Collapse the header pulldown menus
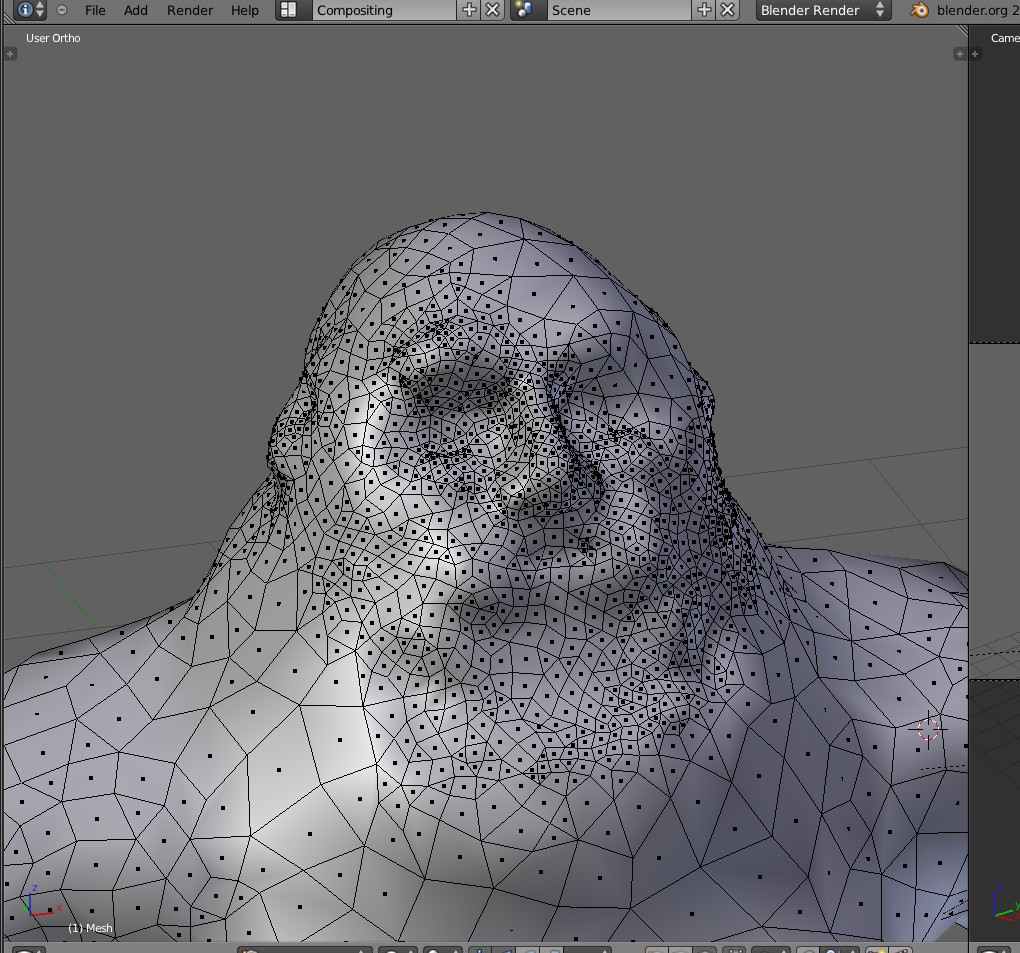The image size is (1020, 953). pos(62,10)
